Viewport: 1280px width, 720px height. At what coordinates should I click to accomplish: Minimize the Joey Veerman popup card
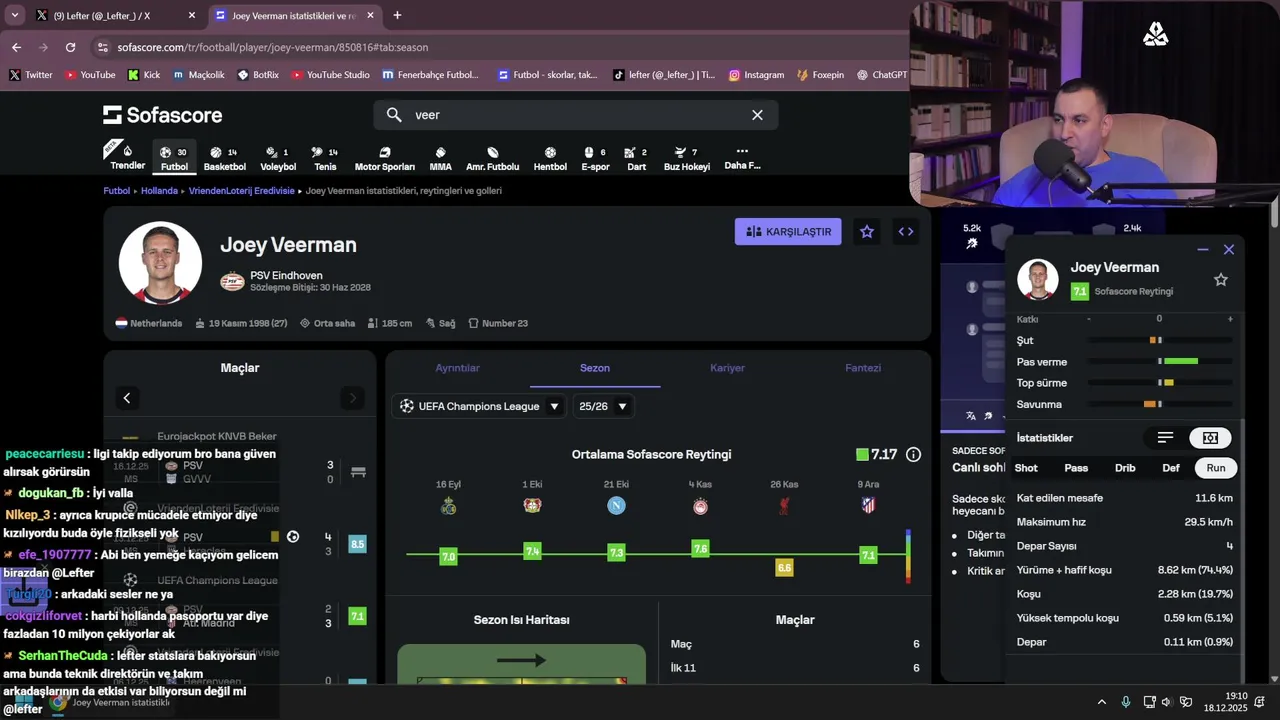click(x=1203, y=250)
